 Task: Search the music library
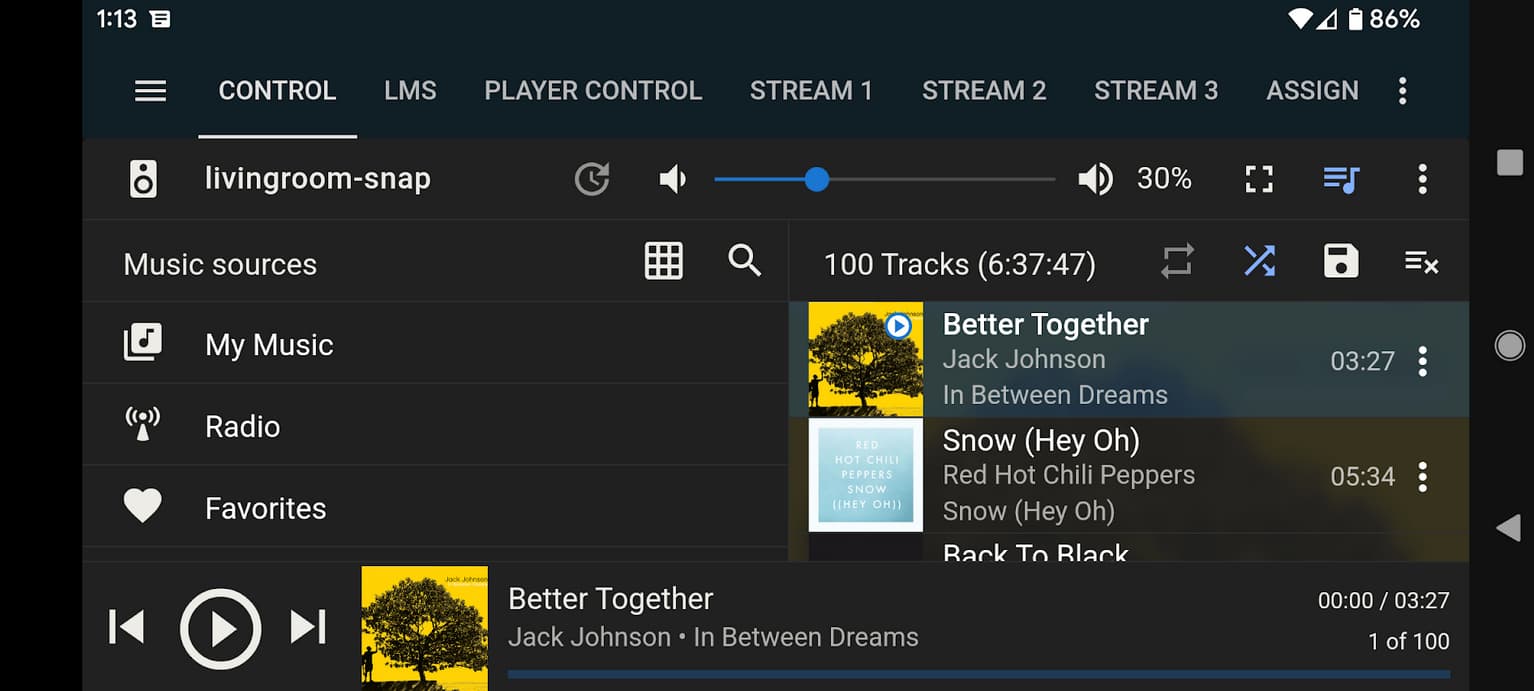(x=745, y=261)
